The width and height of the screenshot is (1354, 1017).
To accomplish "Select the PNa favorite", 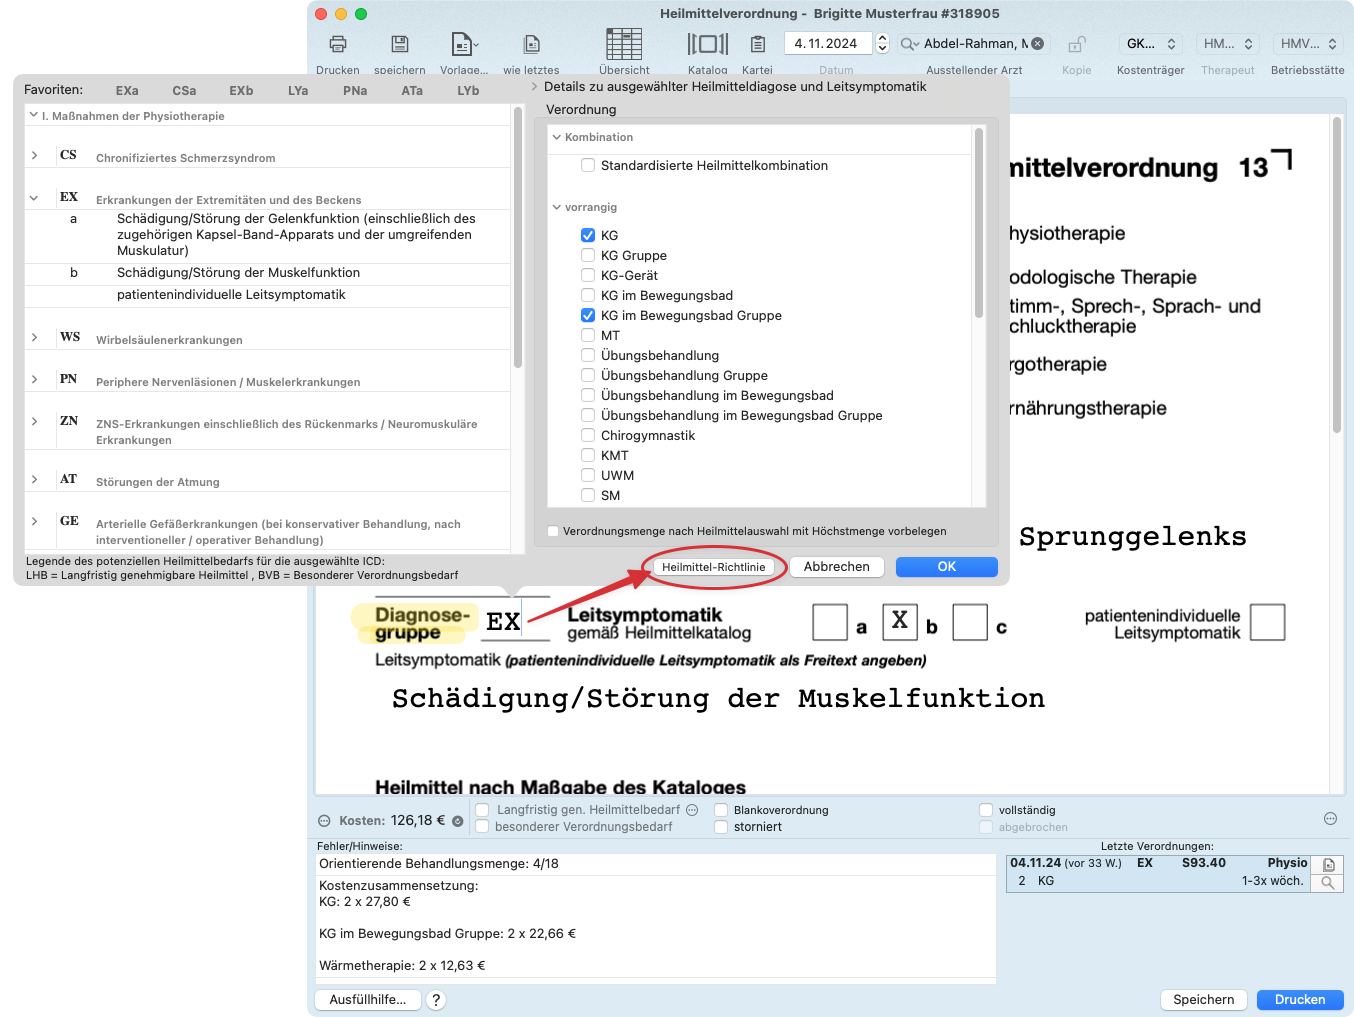I will [355, 90].
